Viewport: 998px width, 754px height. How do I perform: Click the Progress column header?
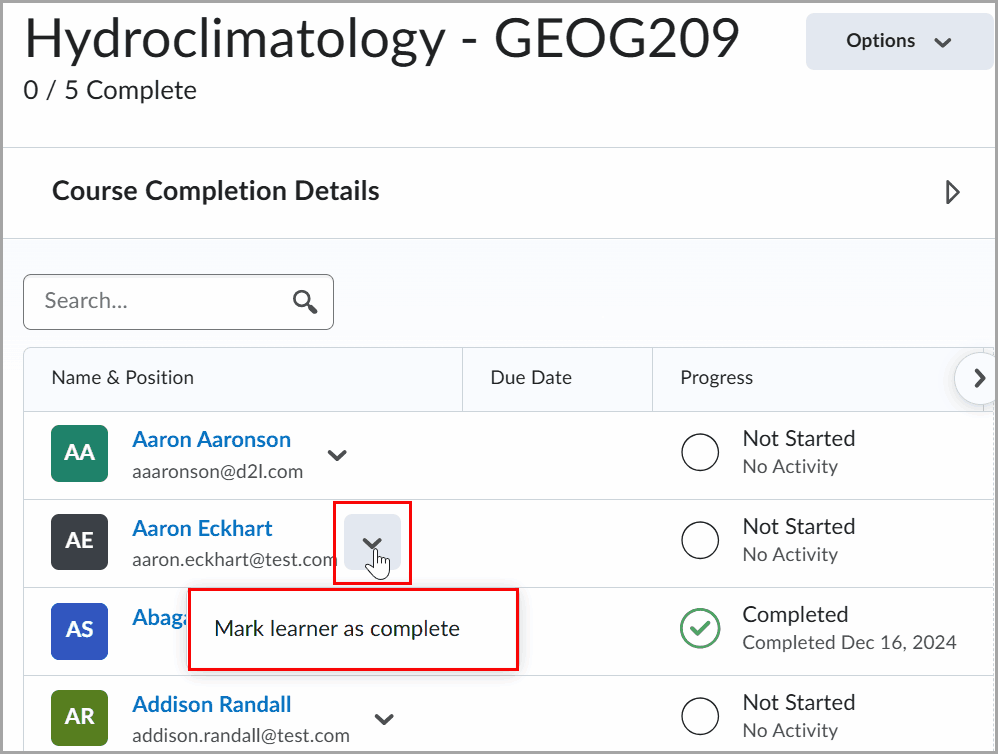716,378
